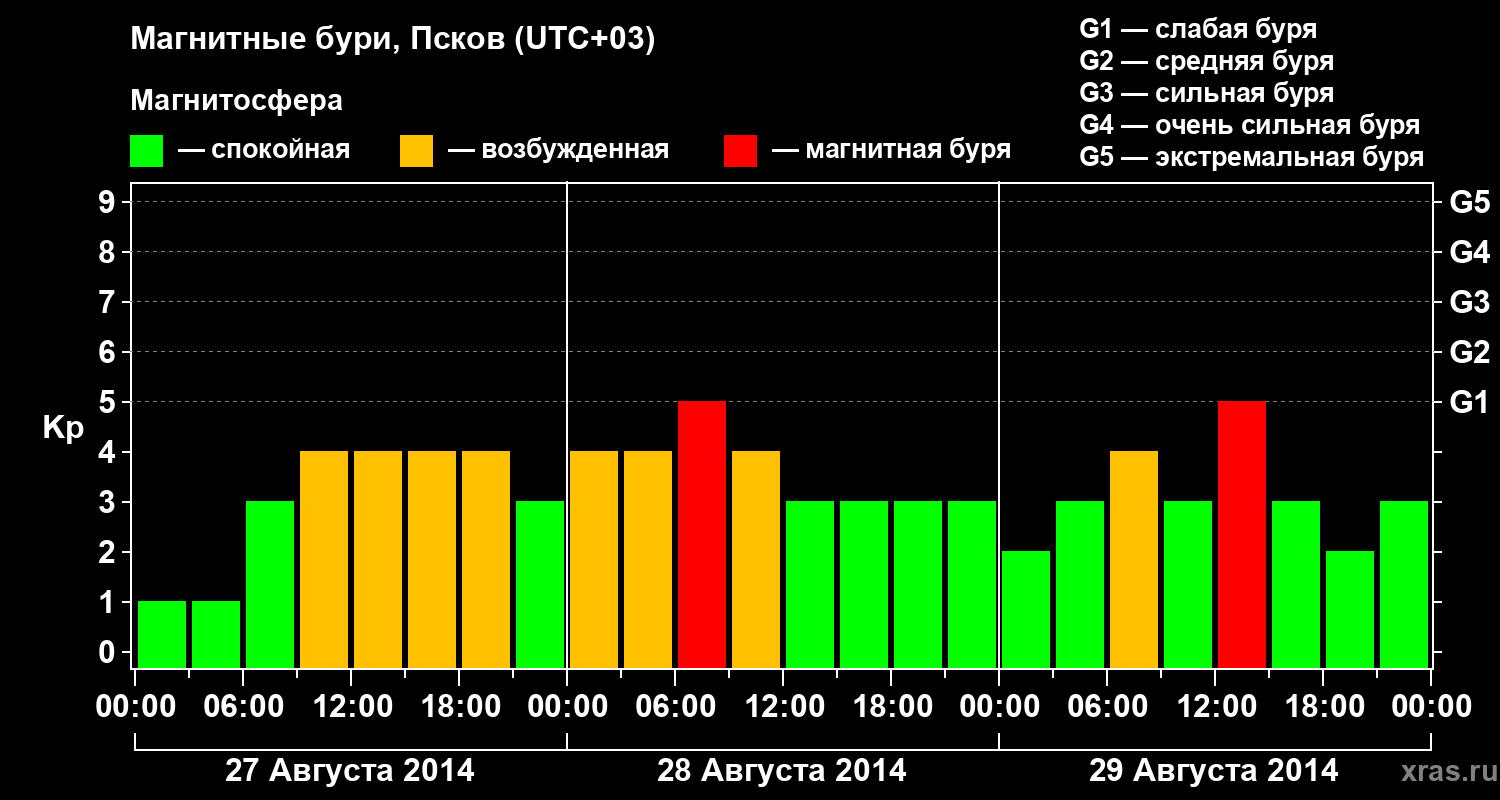Click the title «Магнитные бури, Псков (UTC+03)»
1500x800 pixels.
point(393,40)
